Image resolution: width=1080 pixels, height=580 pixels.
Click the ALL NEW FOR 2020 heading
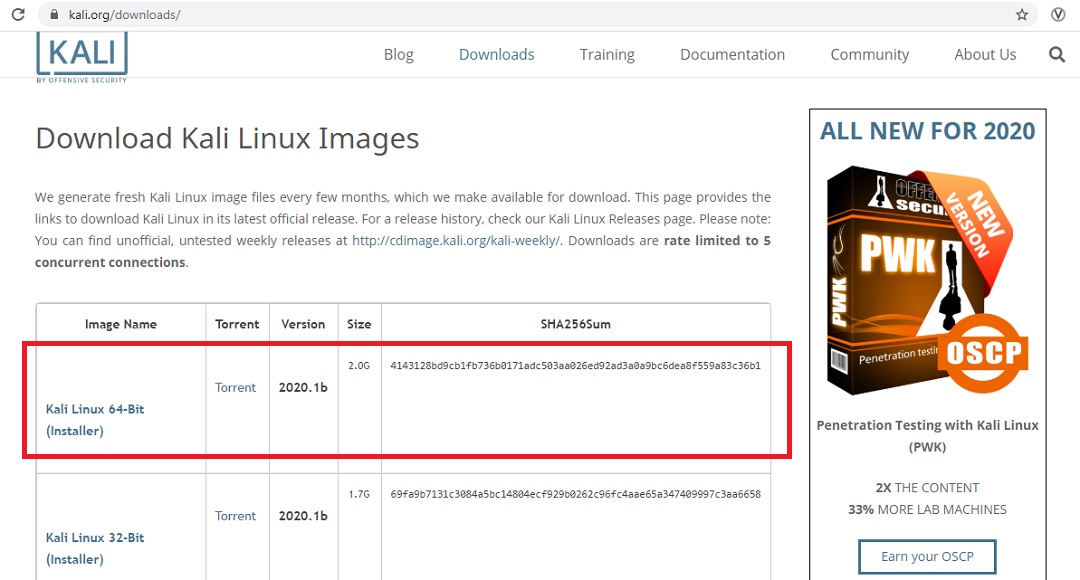(927, 131)
